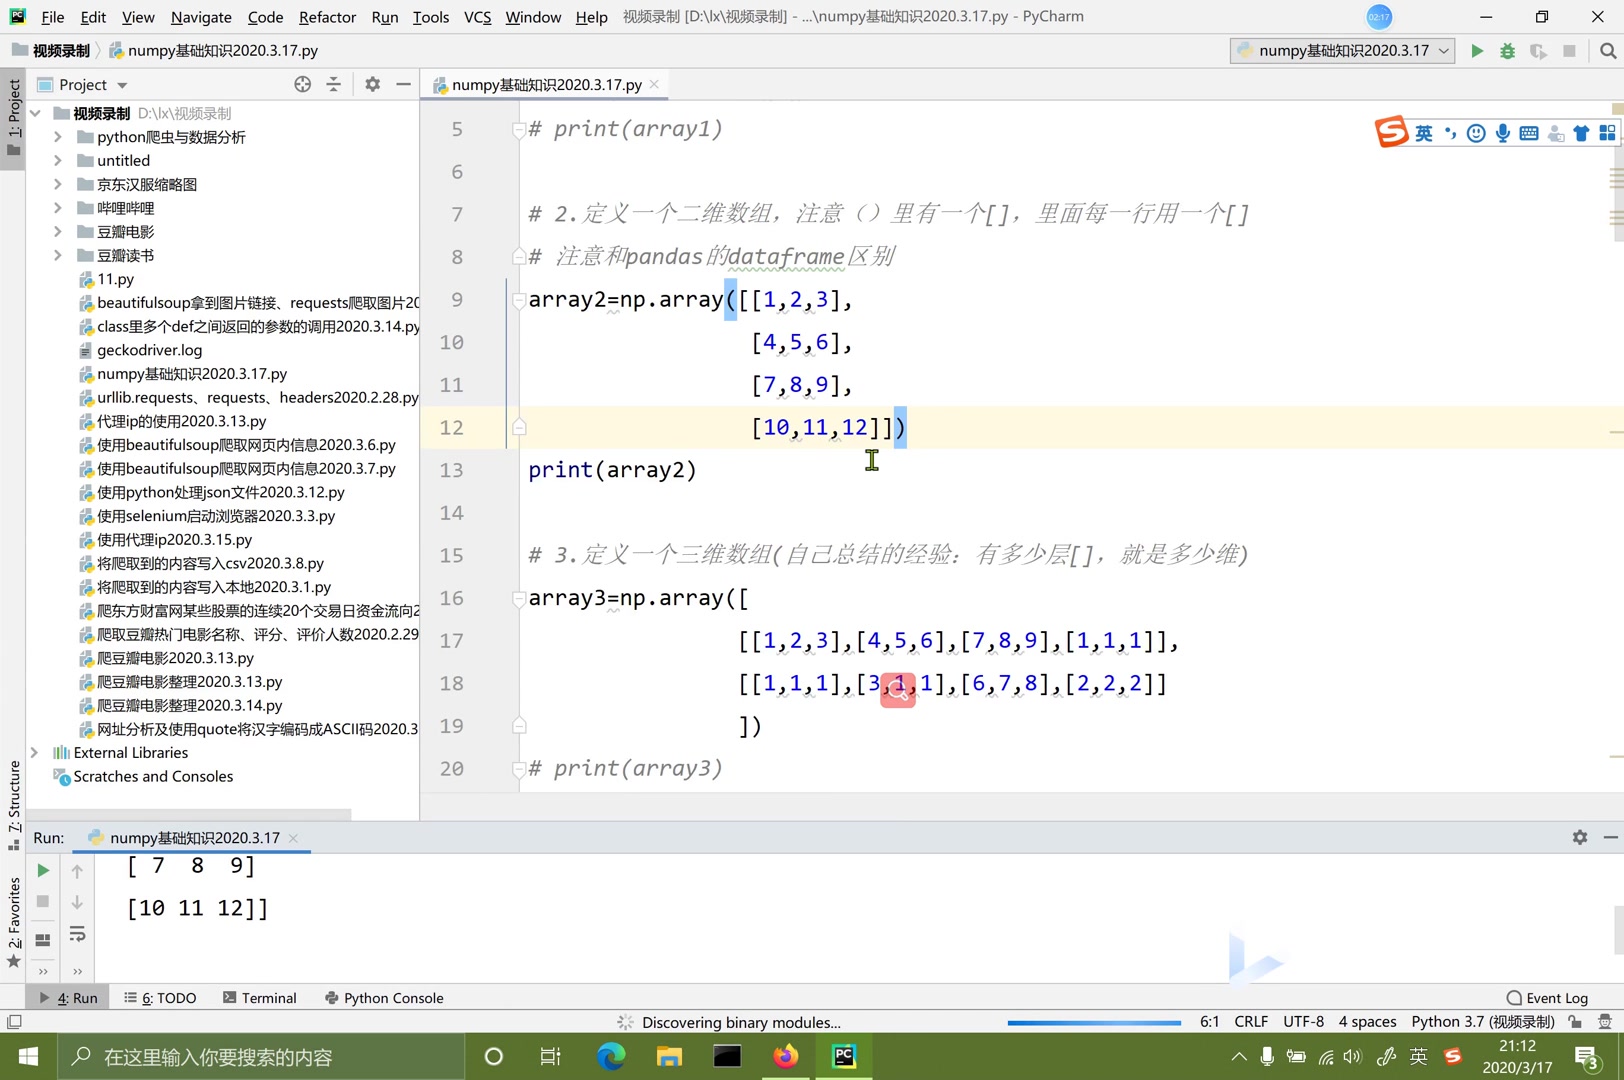
Task: Collapse all in Project panel
Action: (x=334, y=85)
